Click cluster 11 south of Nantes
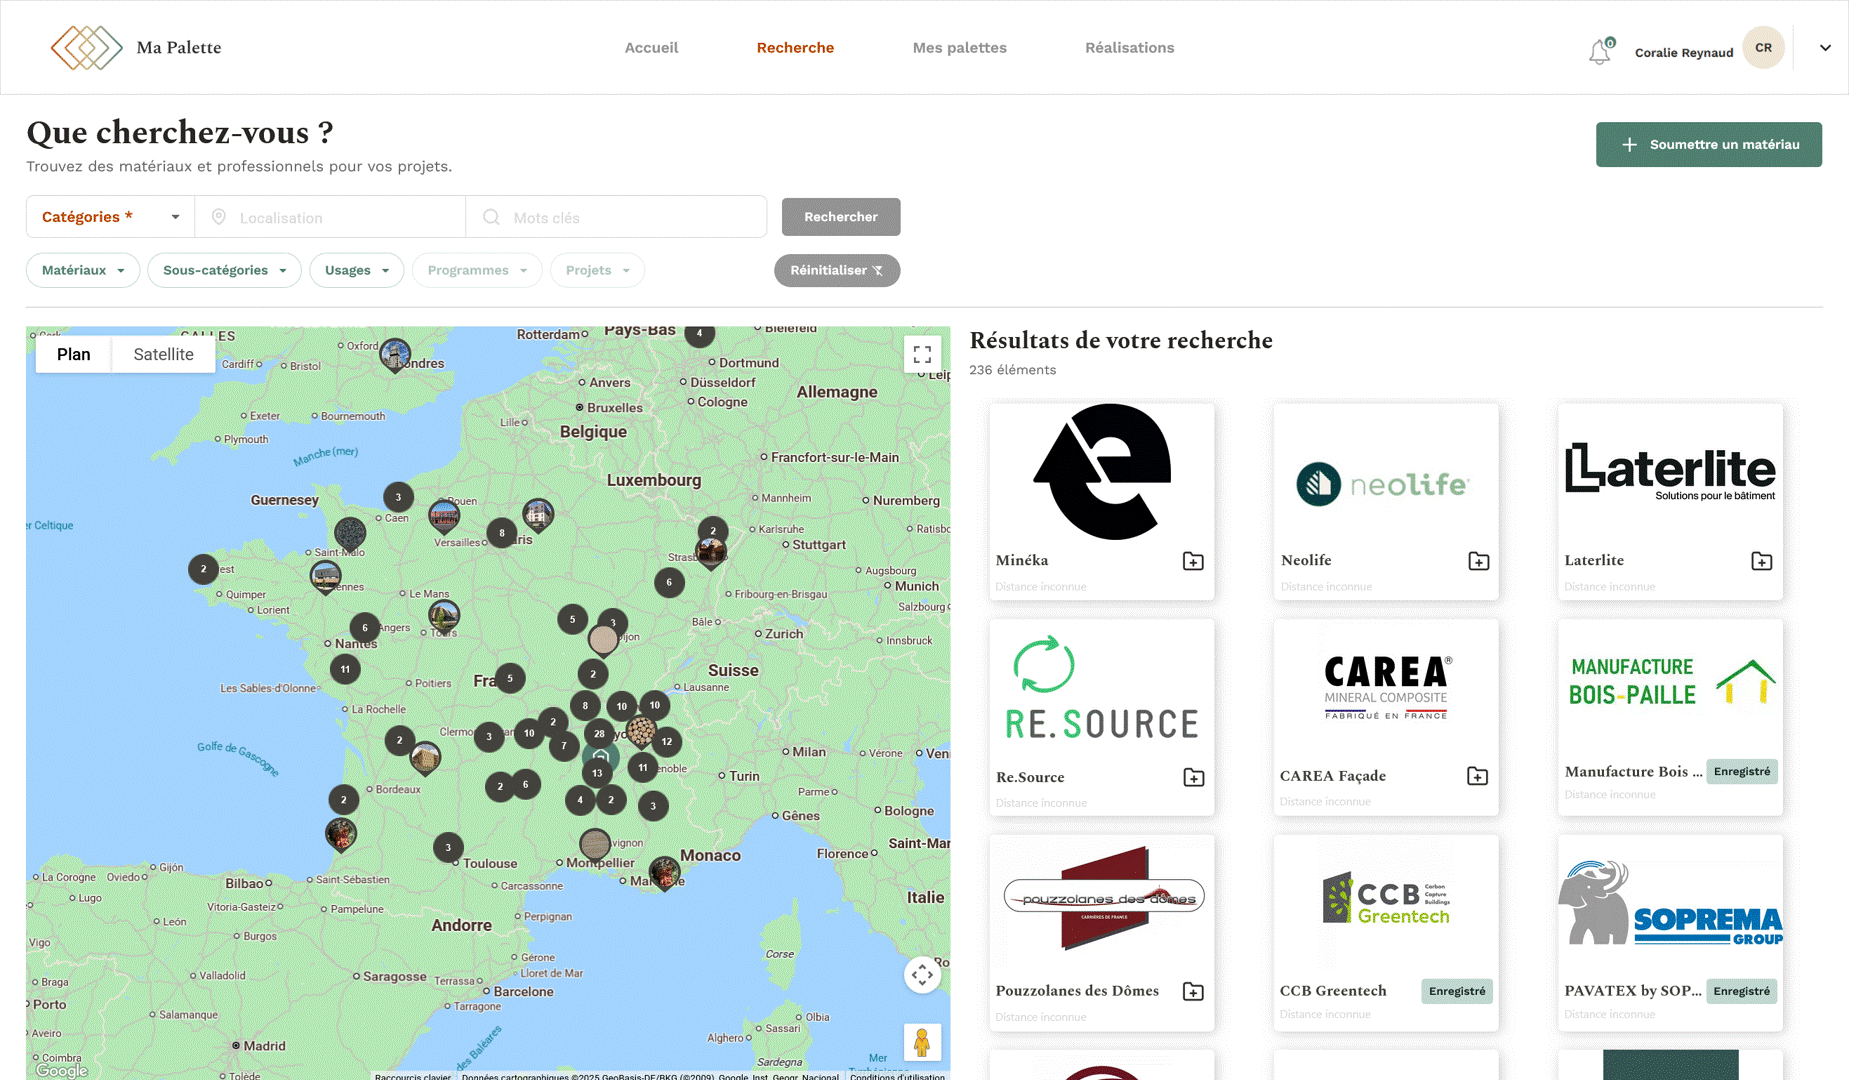Image resolution: width=1849 pixels, height=1080 pixels. point(345,669)
